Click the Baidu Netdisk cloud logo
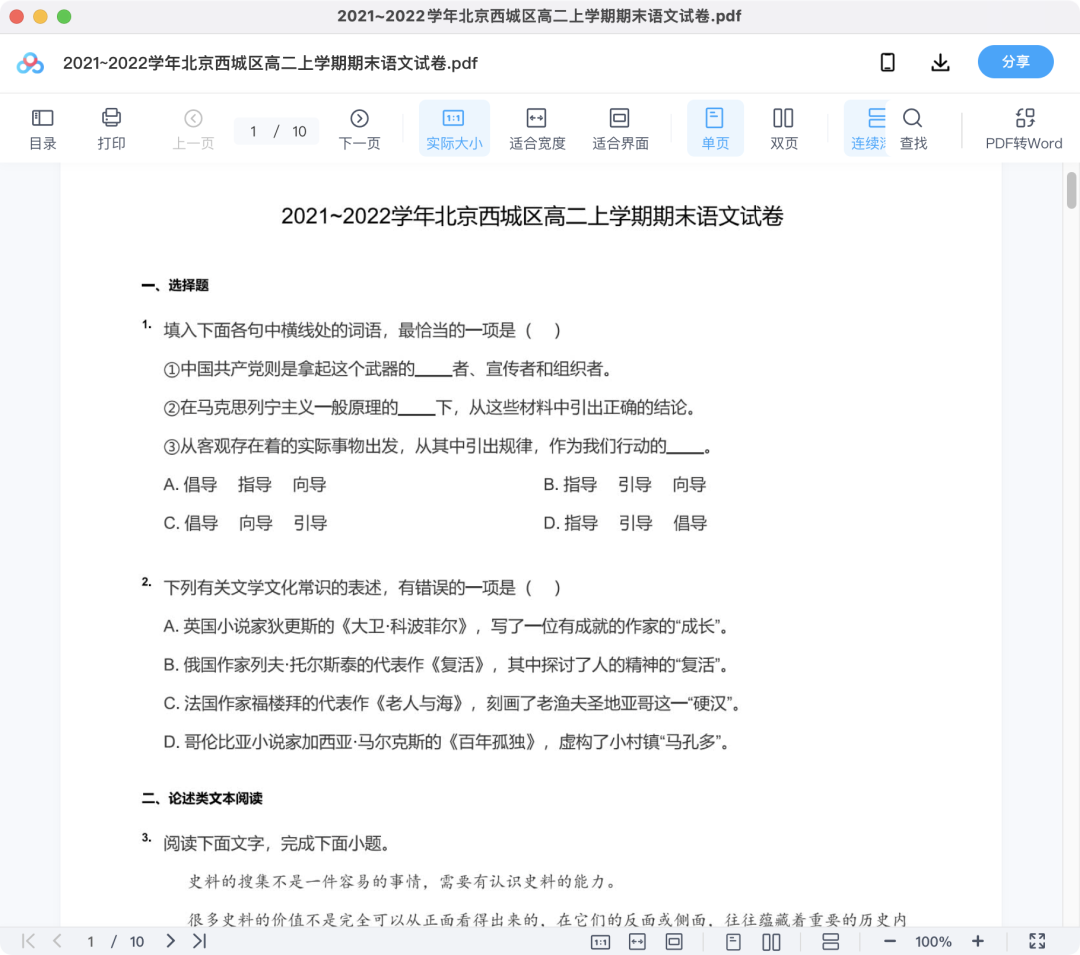The image size is (1080, 955). point(30,63)
